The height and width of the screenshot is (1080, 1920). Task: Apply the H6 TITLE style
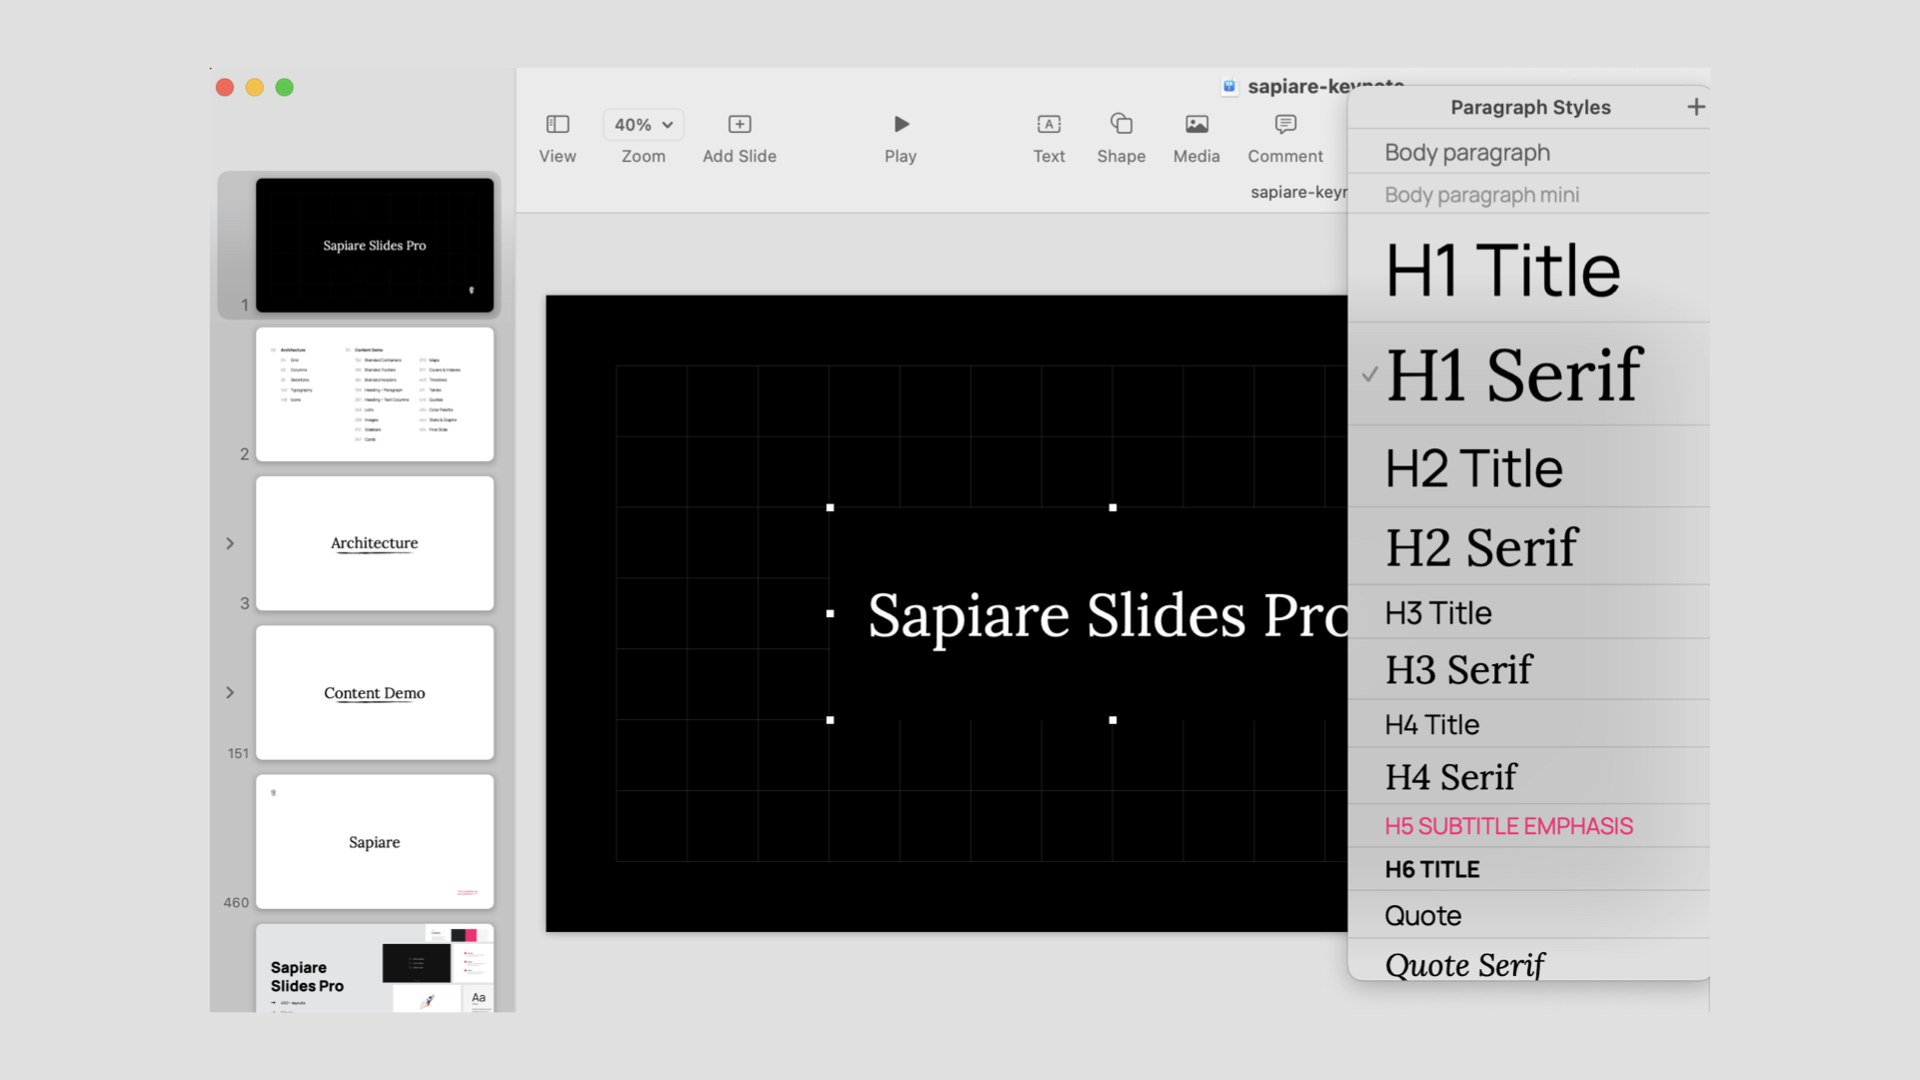coord(1528,869)
